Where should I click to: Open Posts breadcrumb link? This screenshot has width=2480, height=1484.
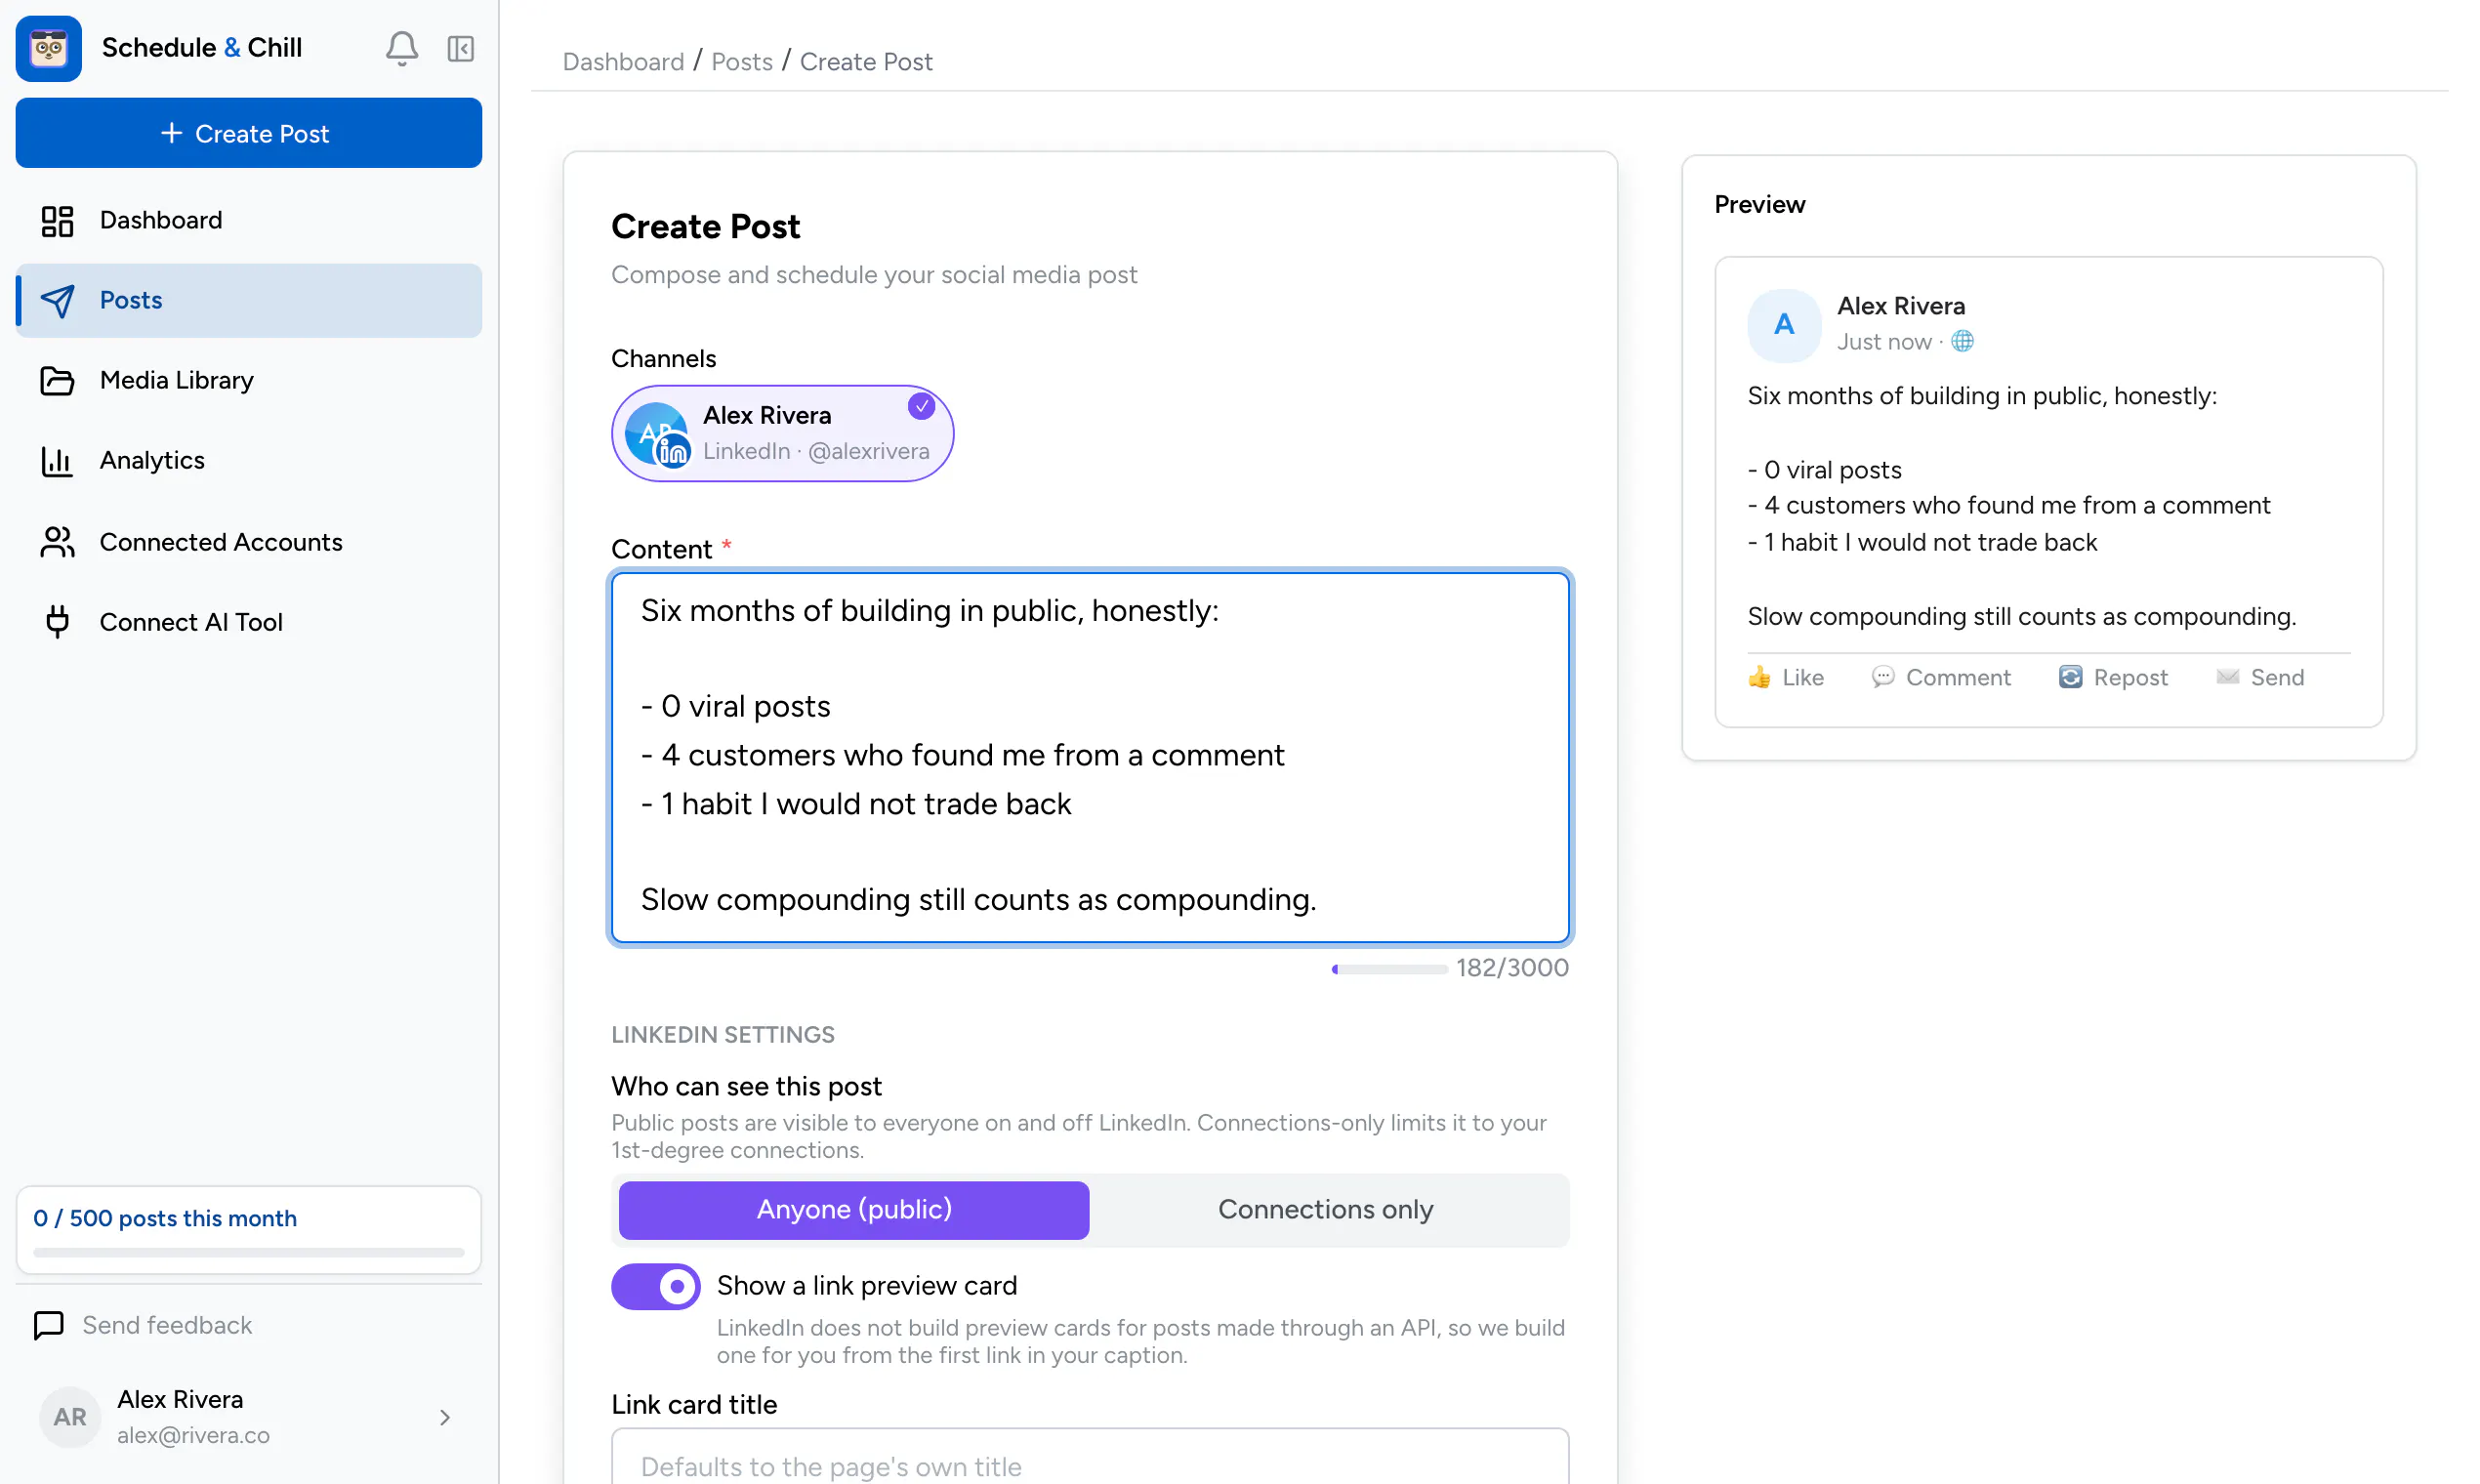pyautogui.click(x=741, y=62)
